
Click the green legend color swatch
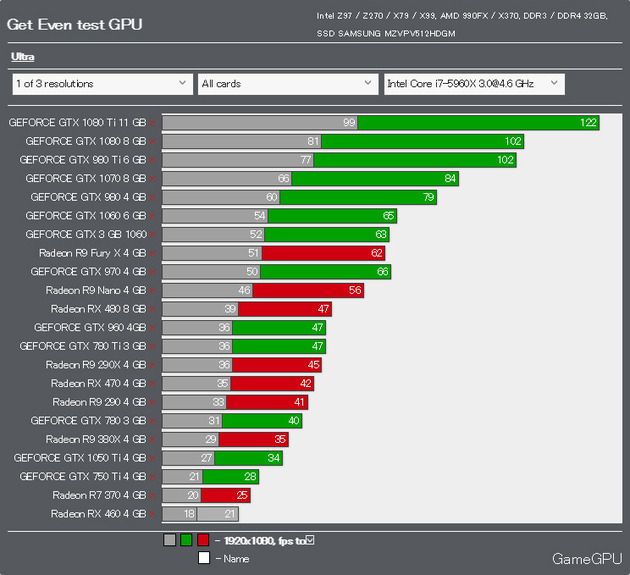[186, 540]
